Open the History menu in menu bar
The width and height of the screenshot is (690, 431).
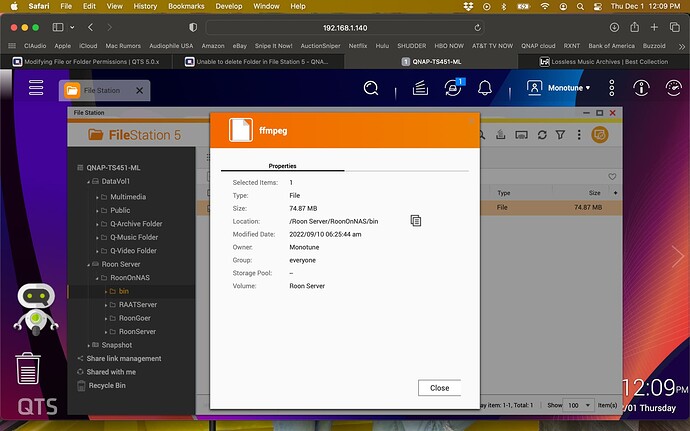coord(145,6)
